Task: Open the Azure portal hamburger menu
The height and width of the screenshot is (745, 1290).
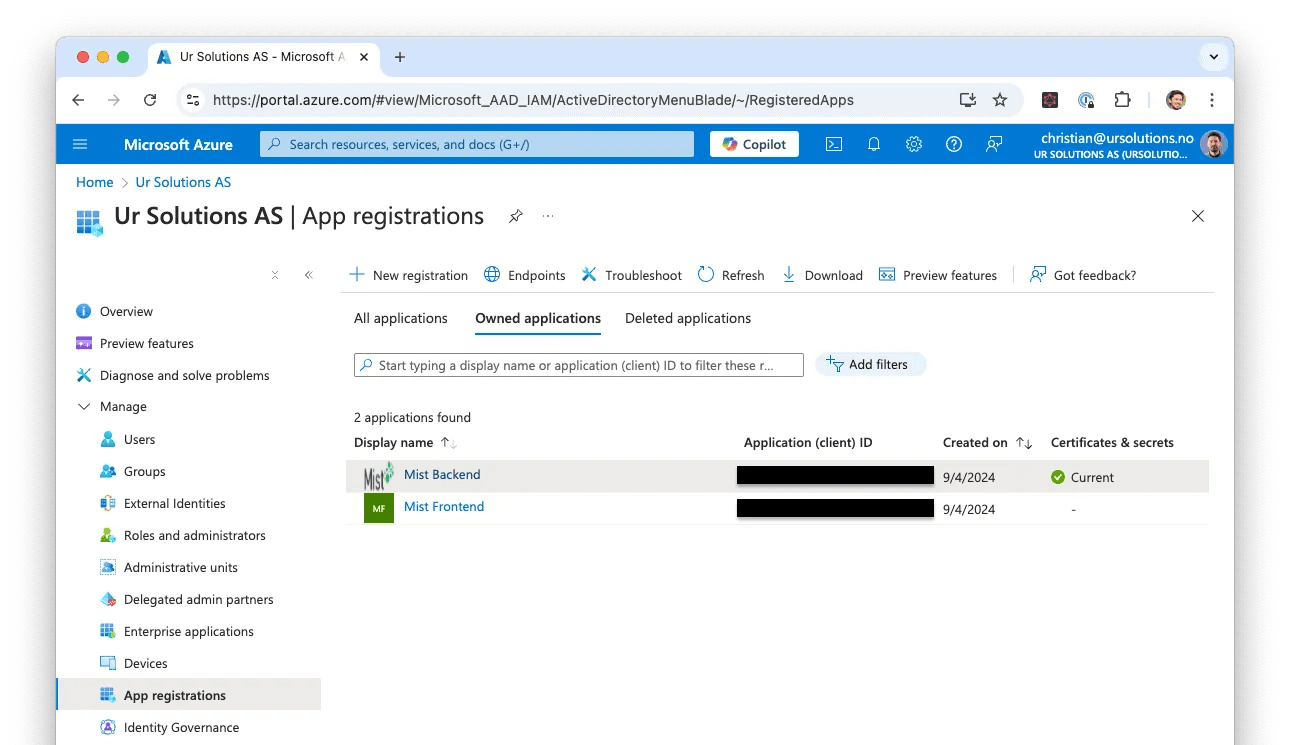Action: (x=80, y=144)
